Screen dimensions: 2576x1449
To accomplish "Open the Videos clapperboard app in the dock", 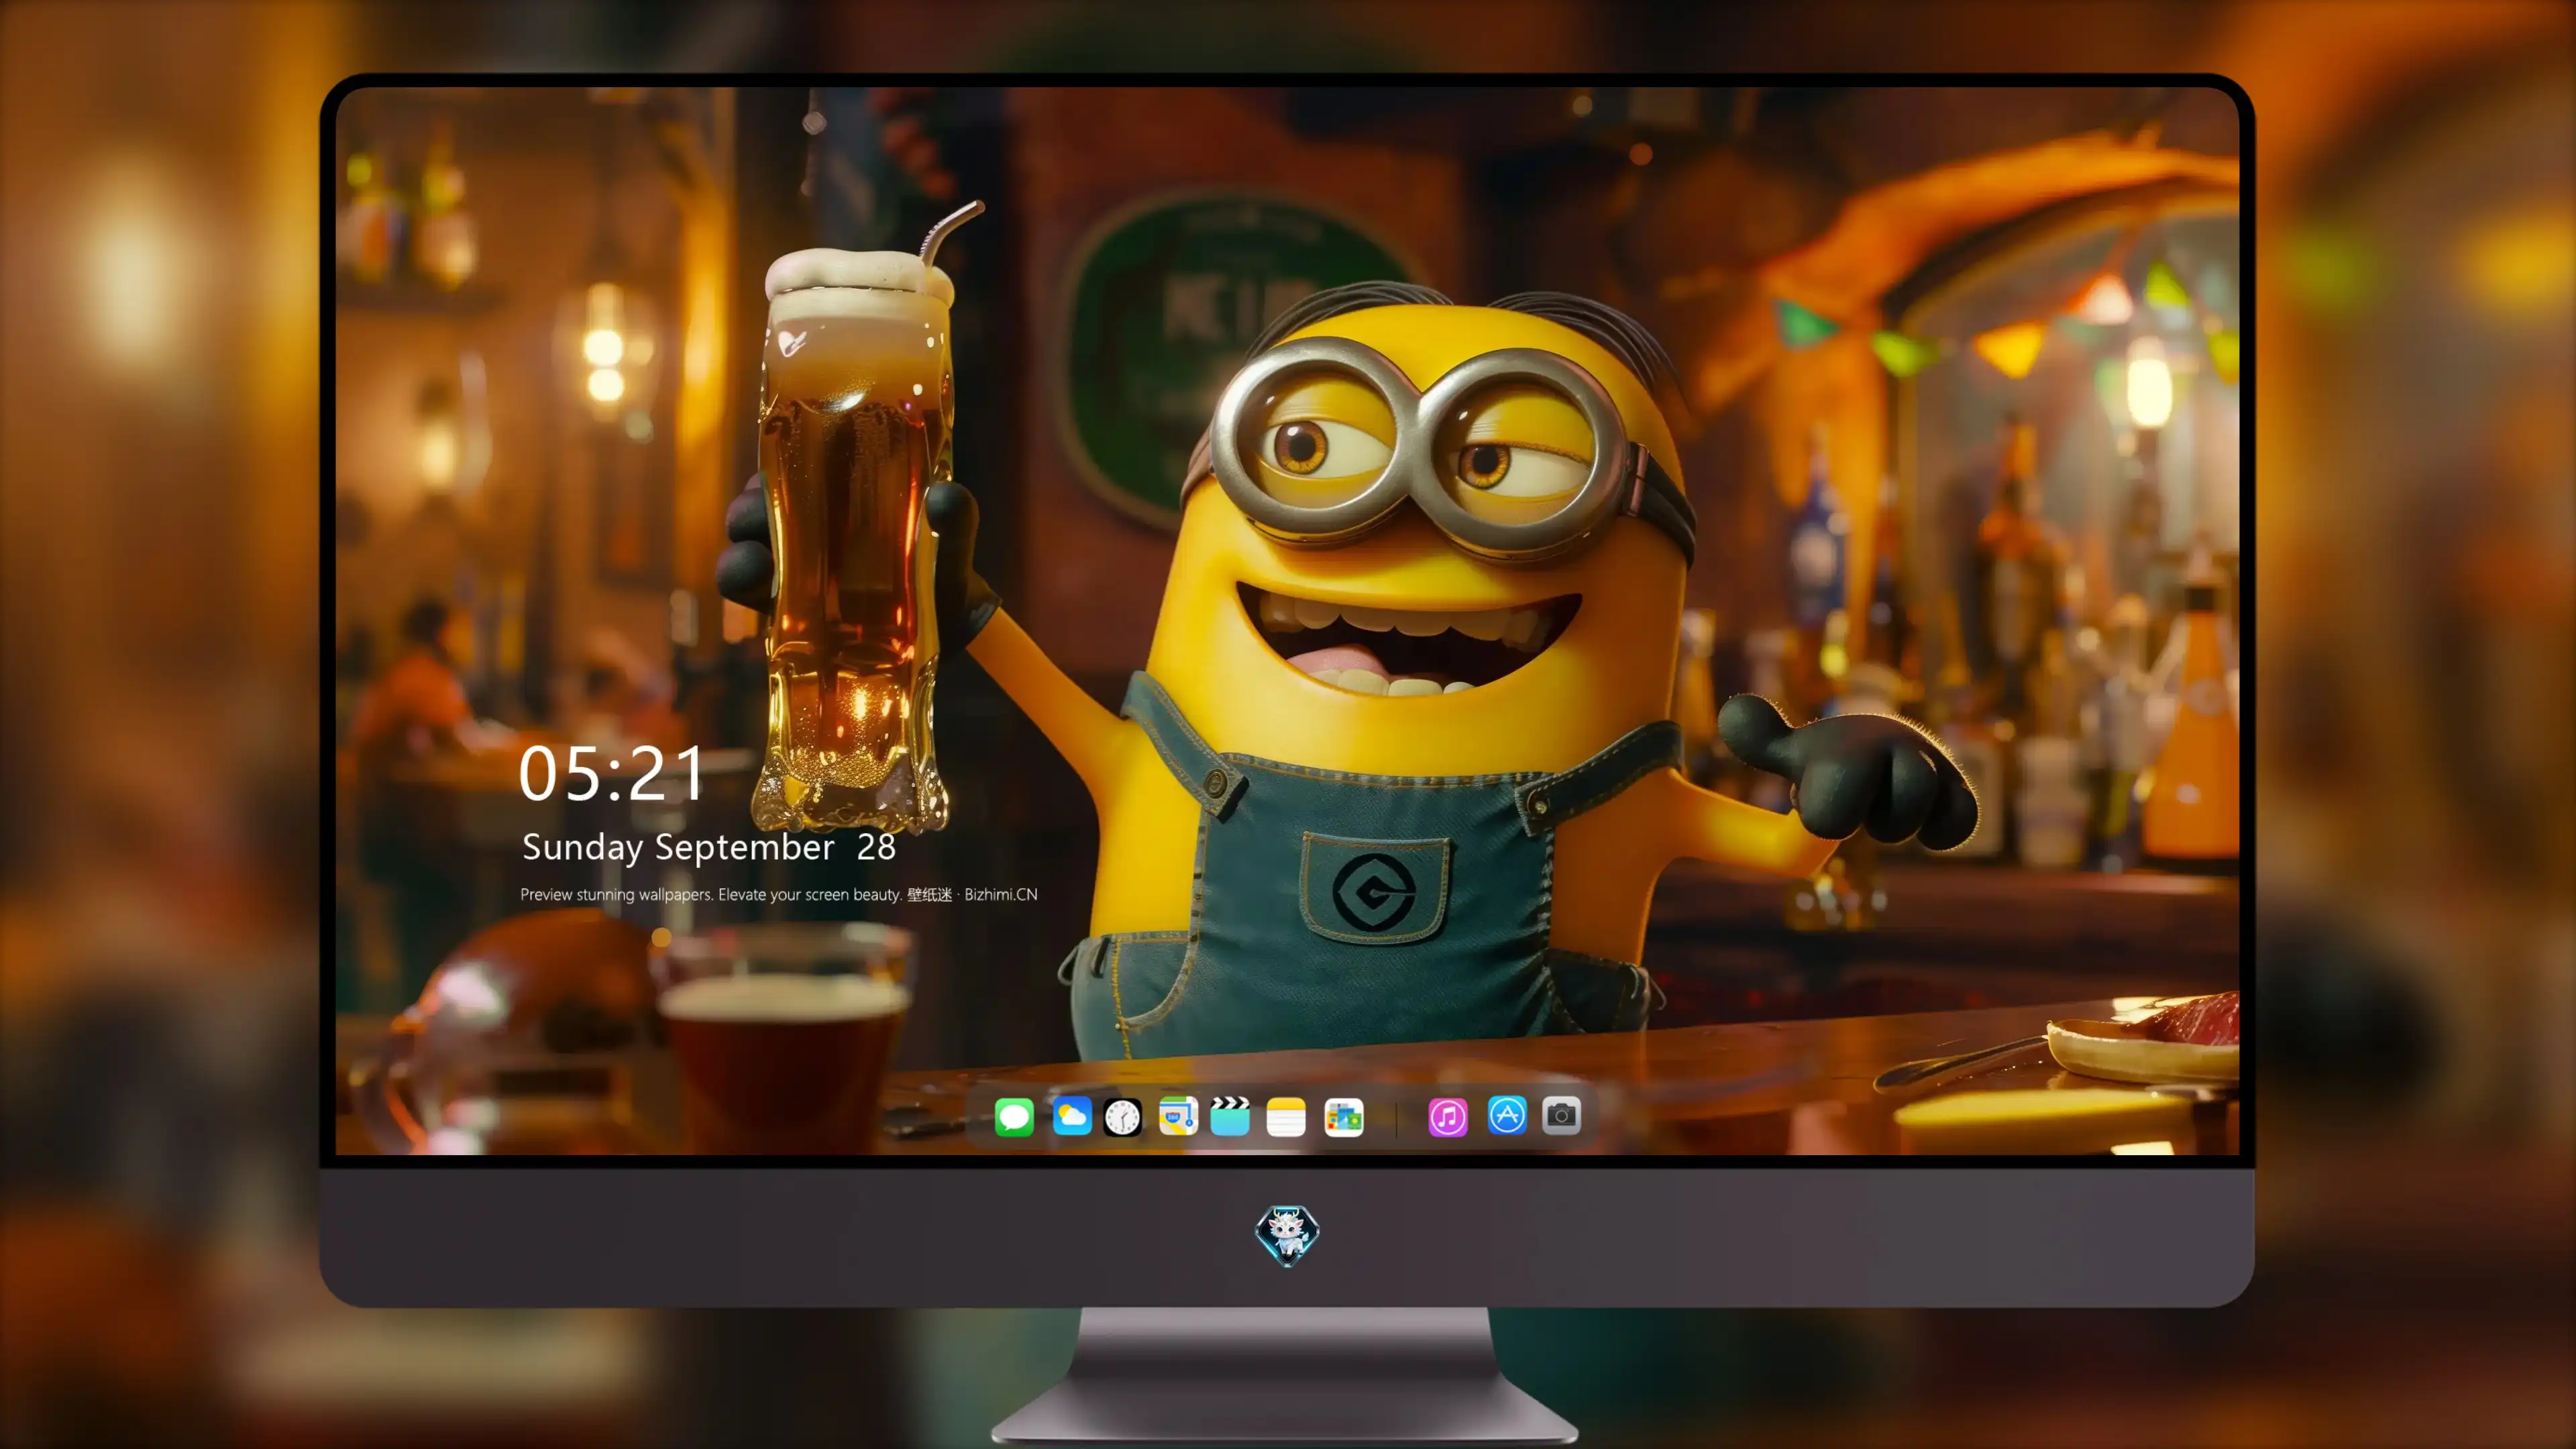I will [1230, 1116].
